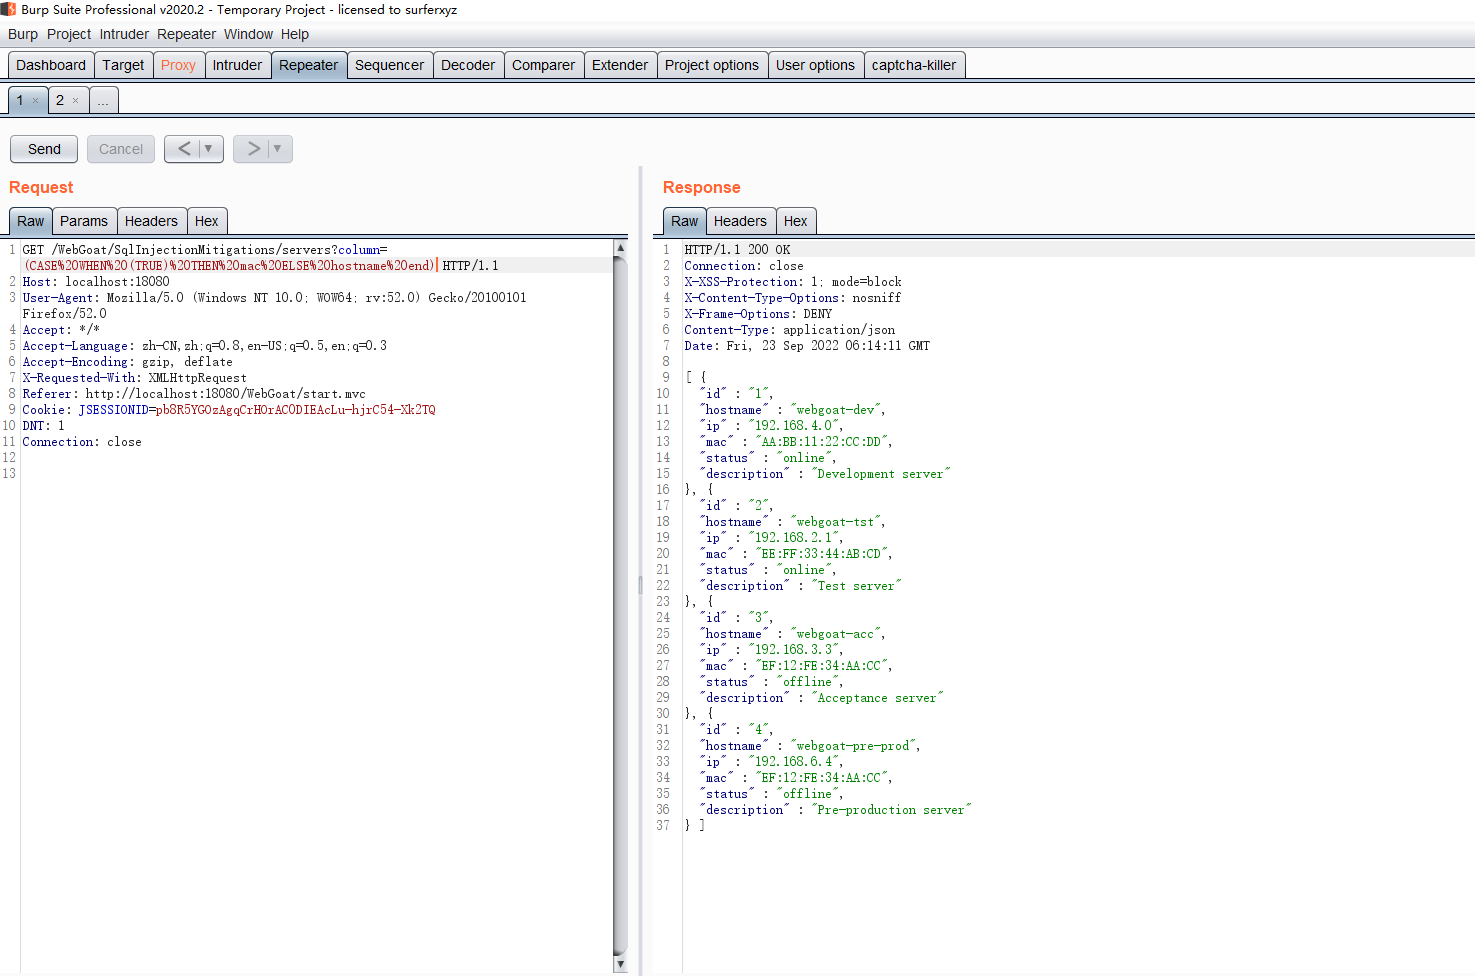Click the request pane vertical scrollbar track
Viewport: 1475px width, 976px height.
pyautogui.click(x=620, y=605)
